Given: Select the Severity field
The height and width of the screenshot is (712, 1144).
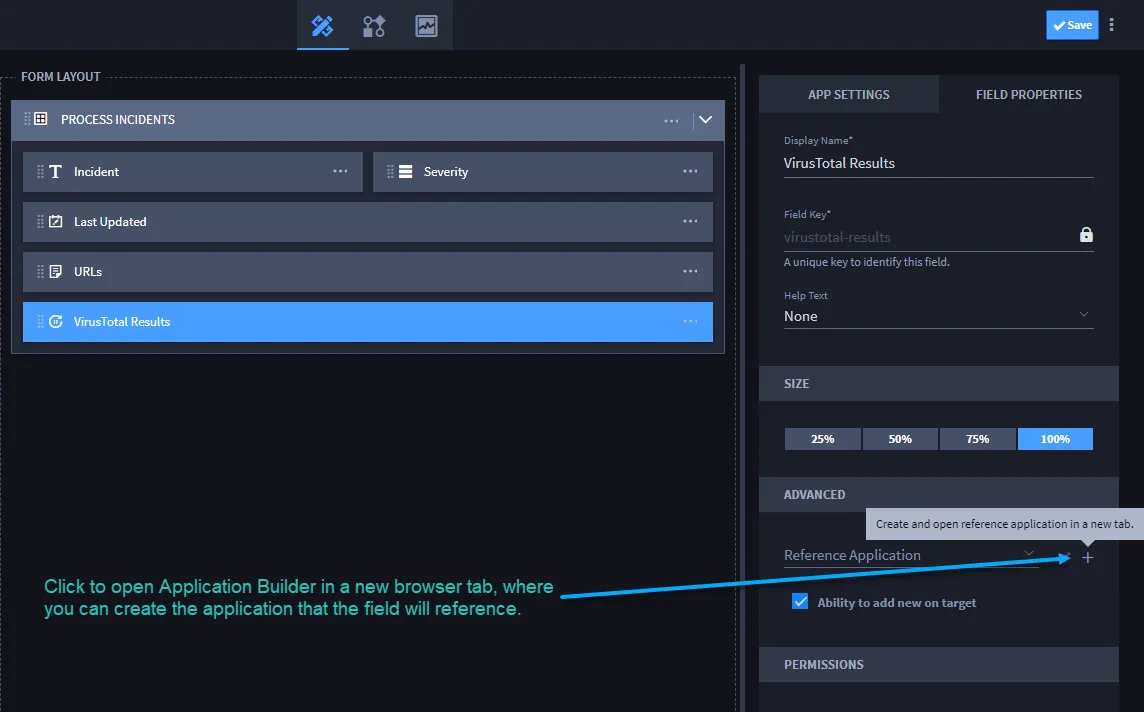Looking at the screenshot, I should point(543,172).
